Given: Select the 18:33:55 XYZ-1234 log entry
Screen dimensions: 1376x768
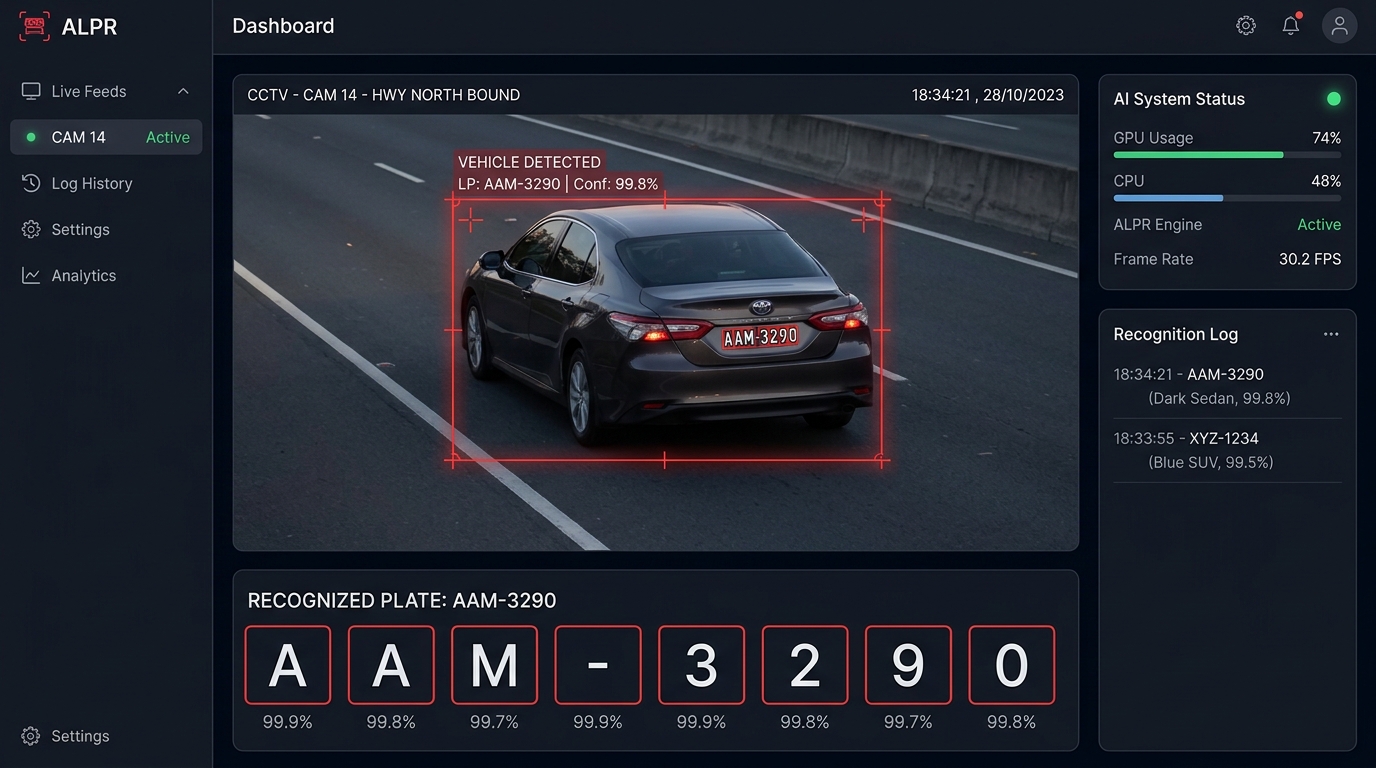Looking at the screenshot, I should [1227, 450].
